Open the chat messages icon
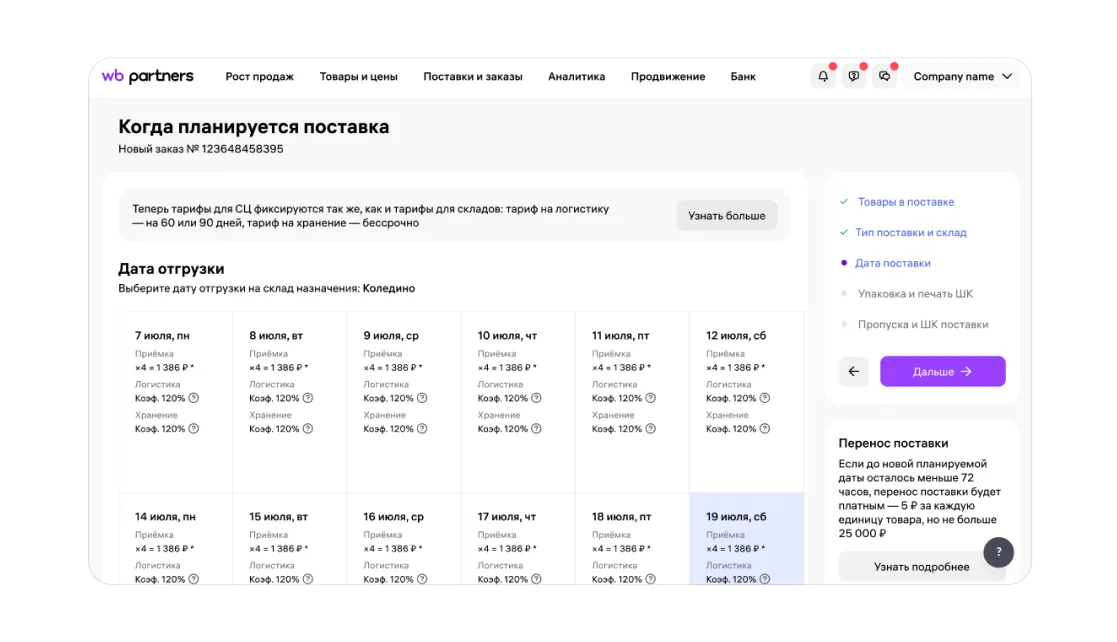This screenshot has width=1117, height=642. click(884, 77)
